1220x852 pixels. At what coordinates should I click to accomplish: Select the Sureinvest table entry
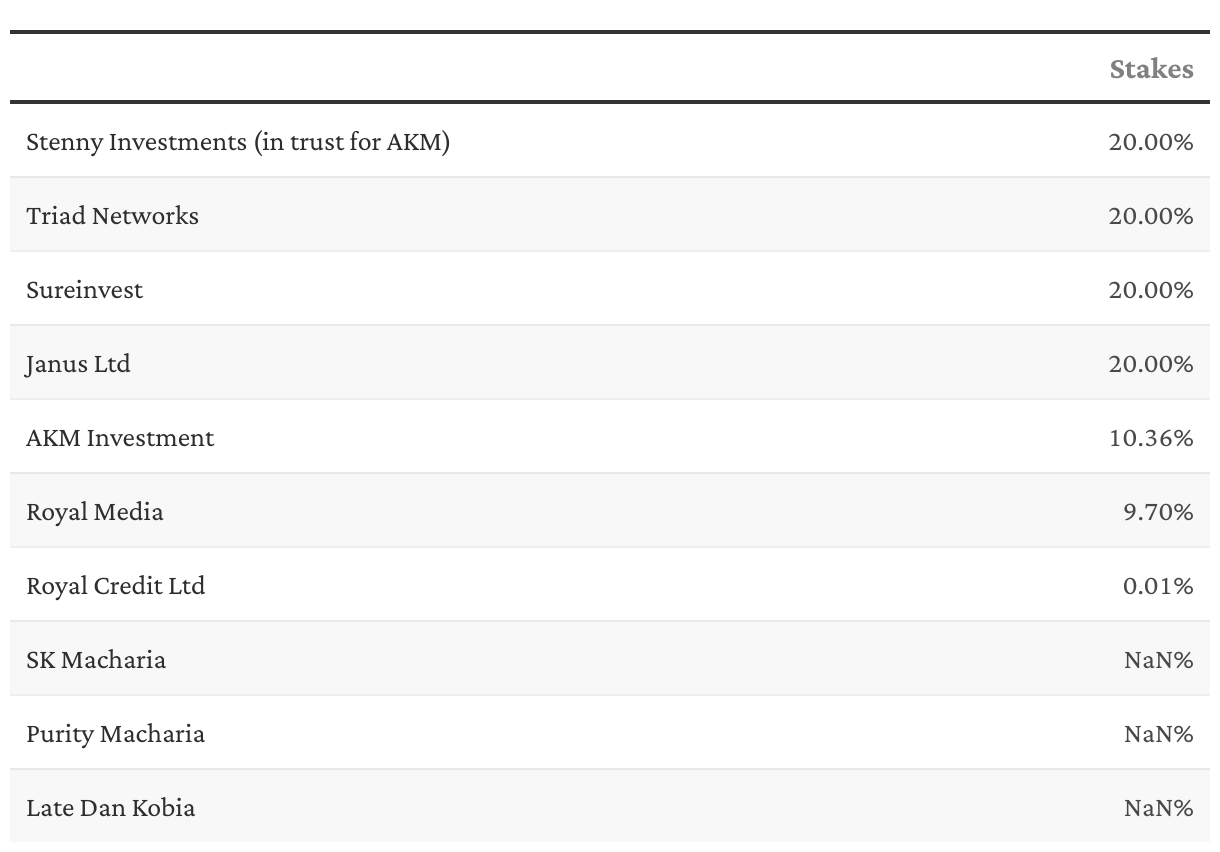click(85, 290)
